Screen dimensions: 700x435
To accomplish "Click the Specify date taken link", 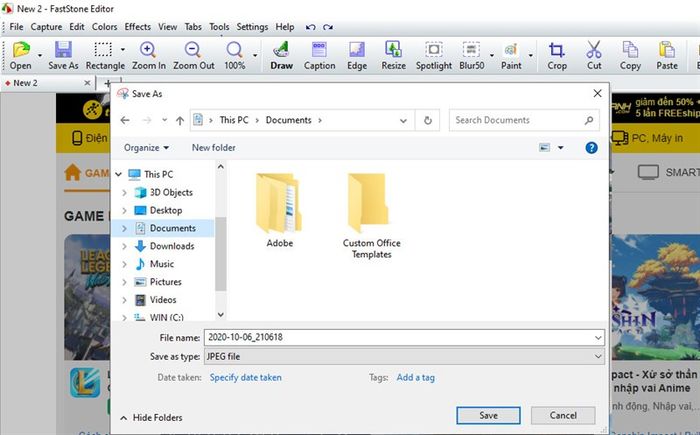I will [x=246, y=377].
